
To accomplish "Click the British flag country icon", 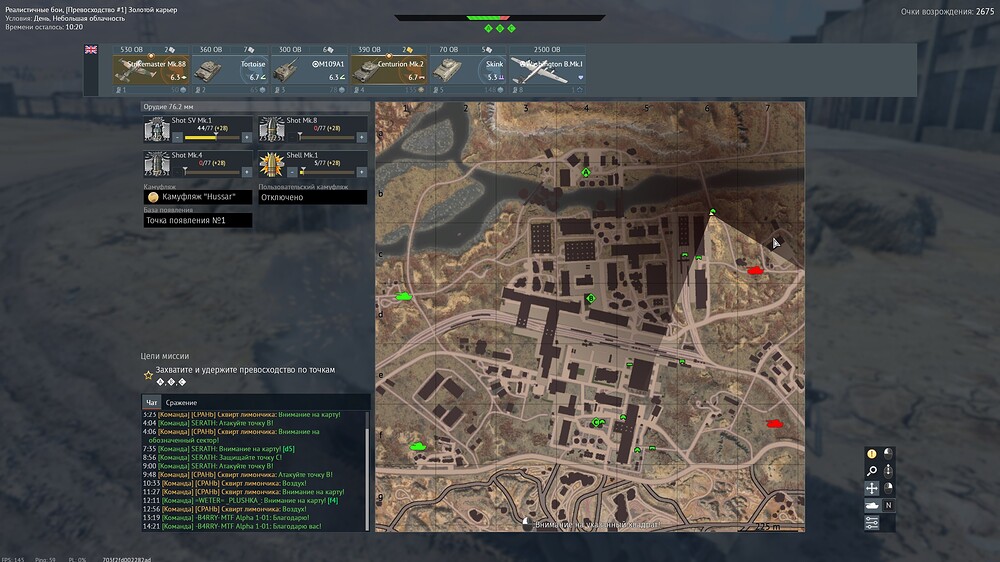I will click(x=91, y=50).
